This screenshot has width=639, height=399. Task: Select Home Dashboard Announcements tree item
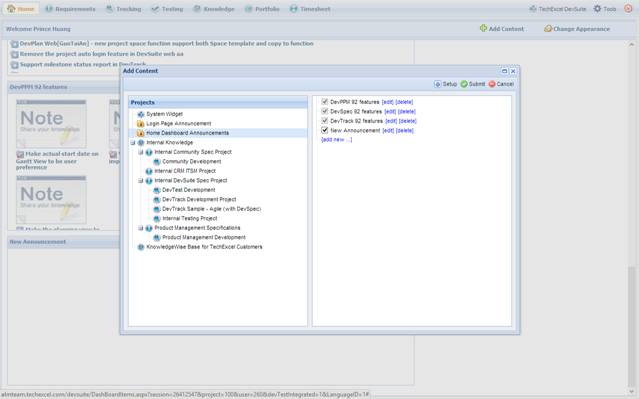(x=187, y=133)
